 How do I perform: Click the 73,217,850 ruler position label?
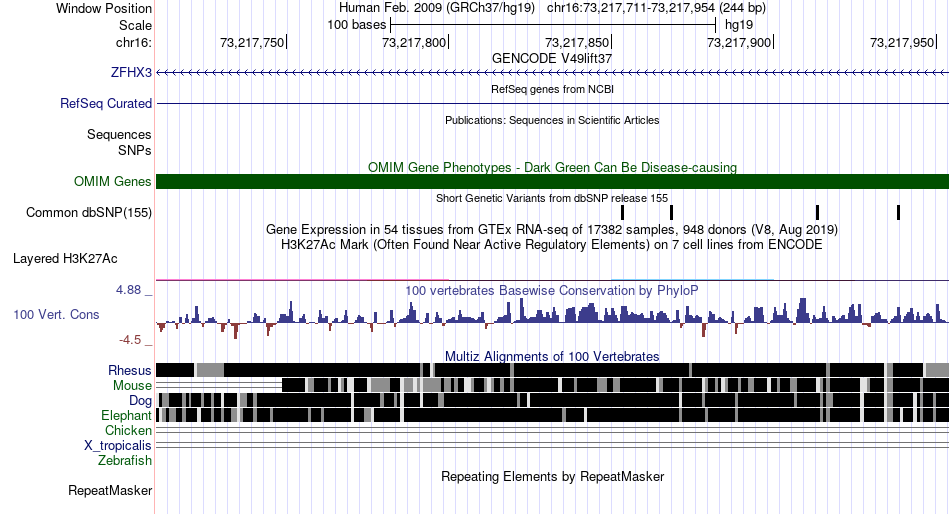point(577,42)
